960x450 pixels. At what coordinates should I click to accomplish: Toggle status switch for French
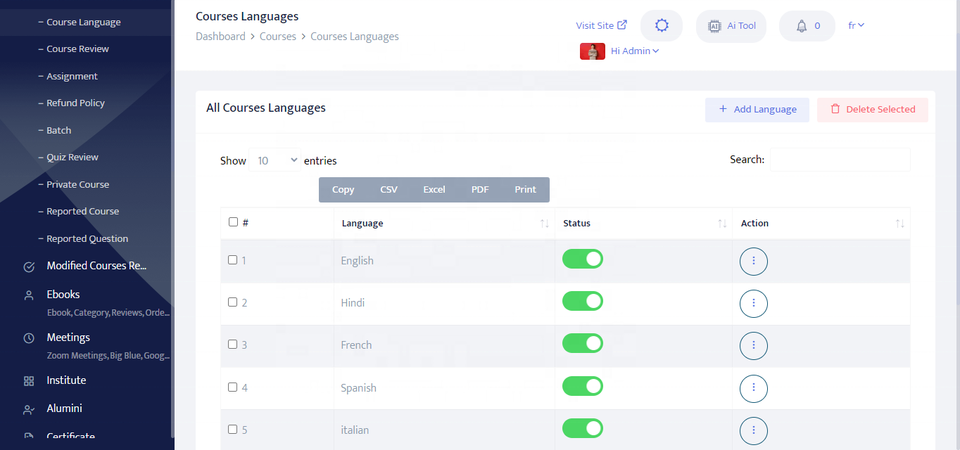coord(582,343)
